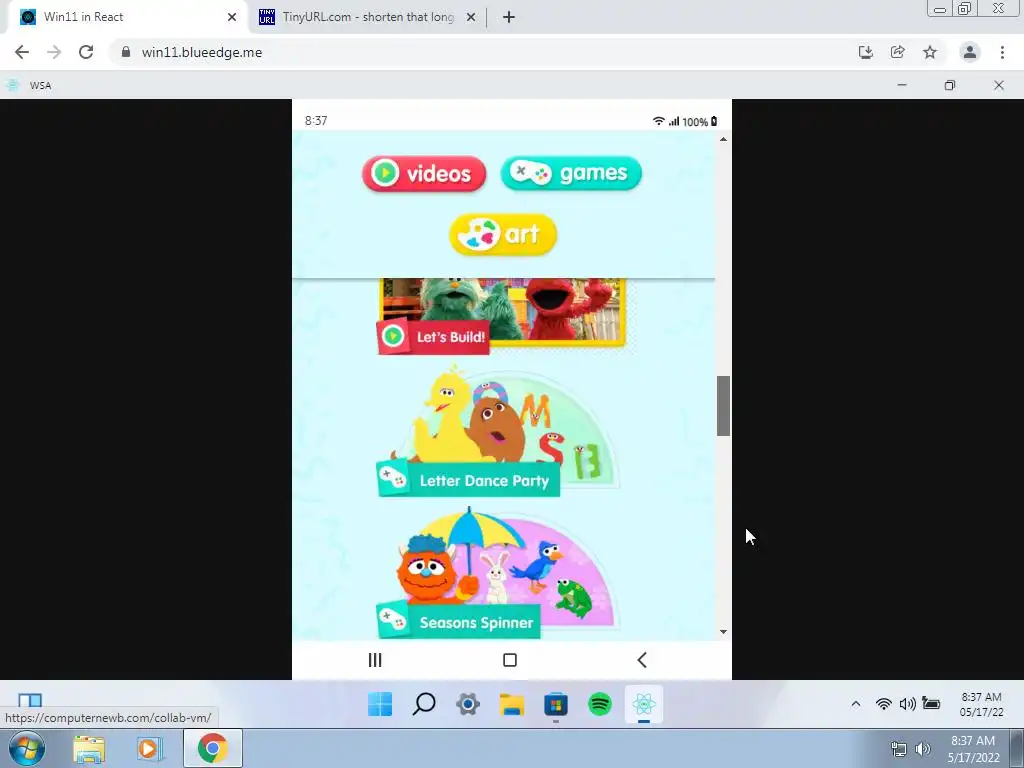Tap Android recent apps navigation icon

point(375,660)
